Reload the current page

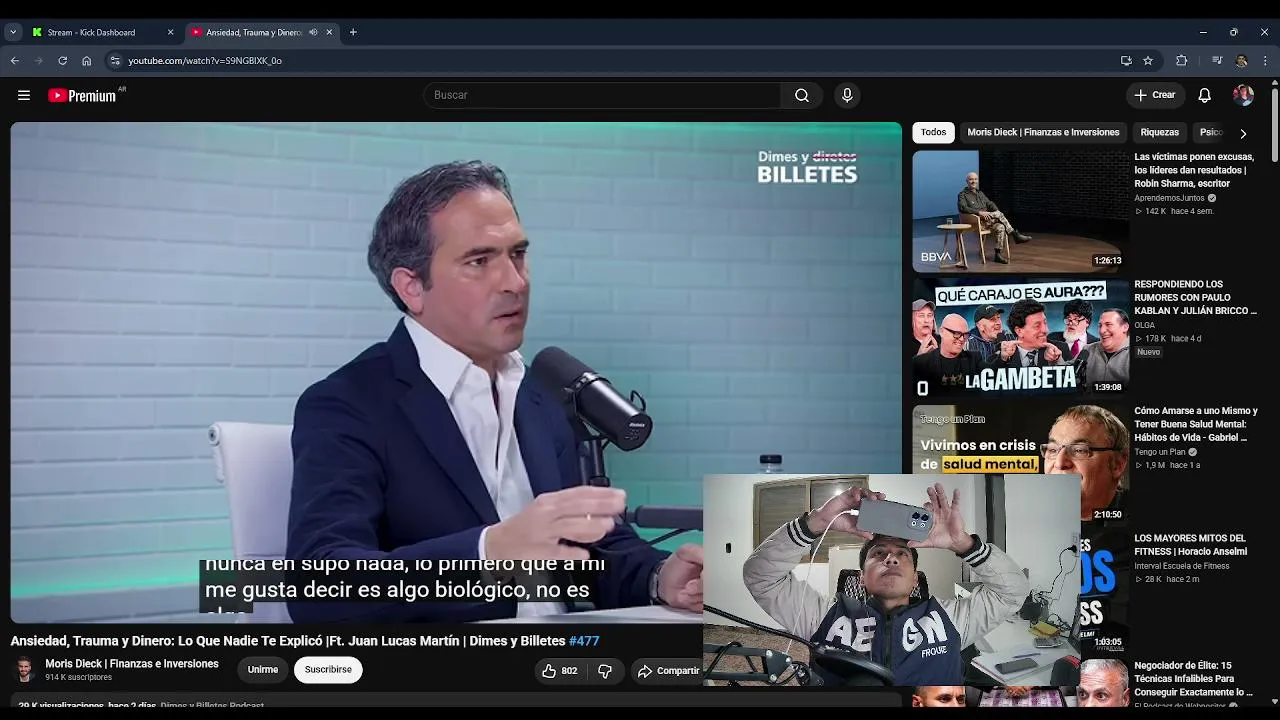click(62, 60)
